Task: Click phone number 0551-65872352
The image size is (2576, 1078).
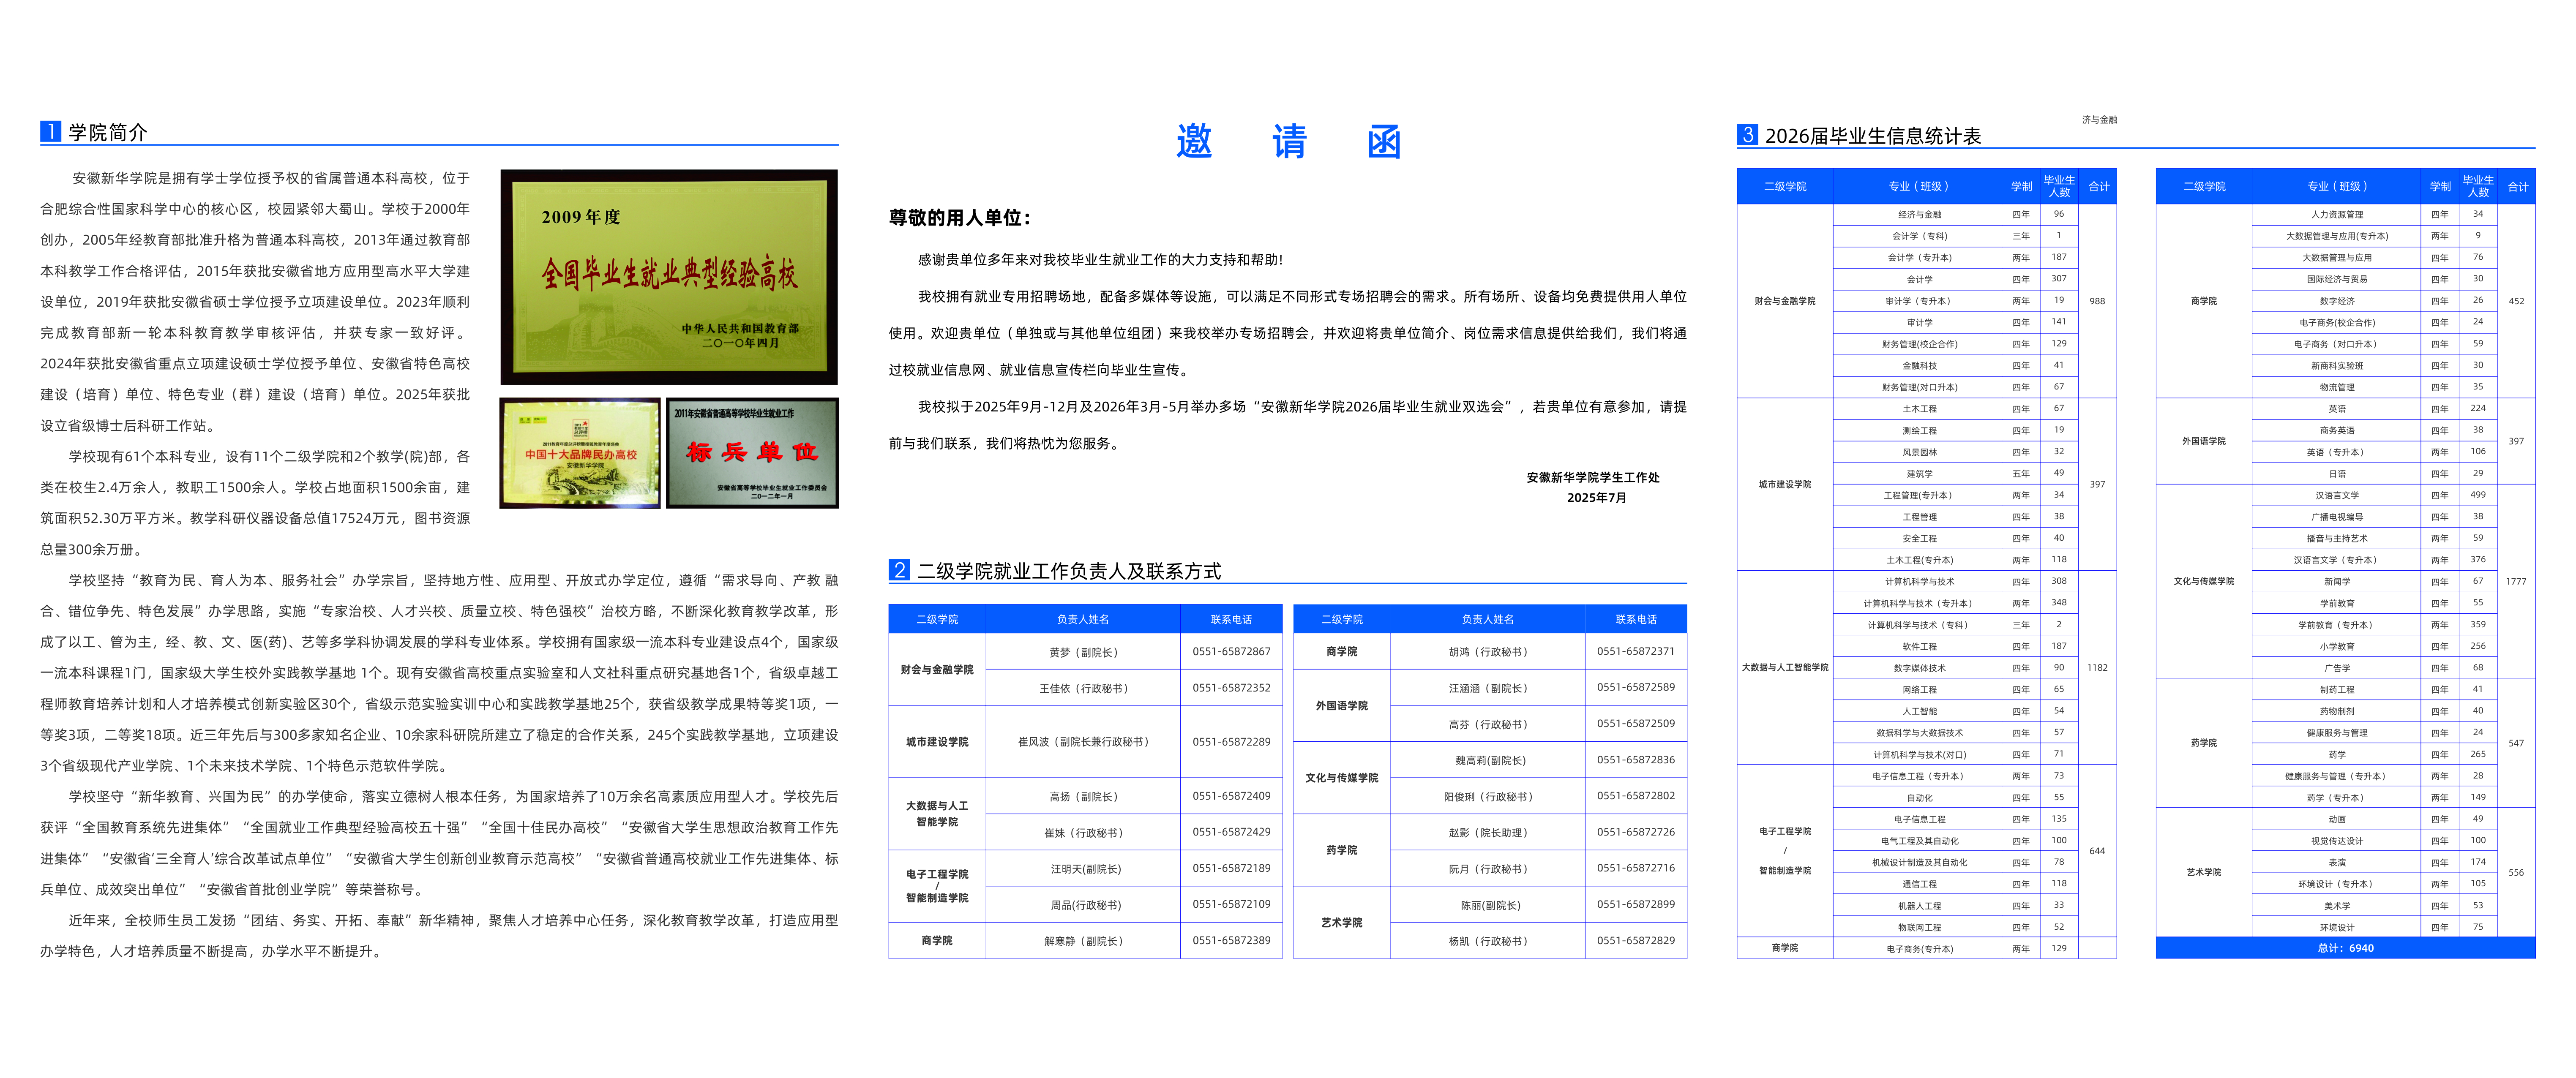Action: 1231,688
